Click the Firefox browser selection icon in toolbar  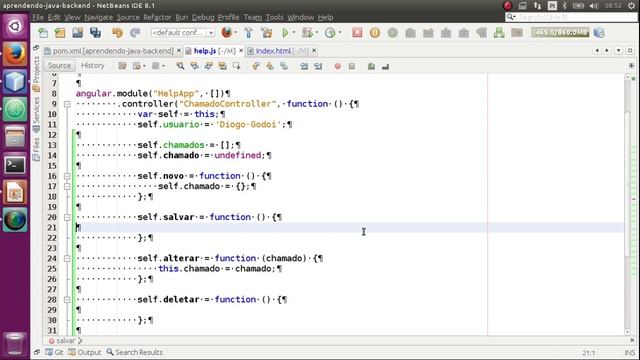227,33
